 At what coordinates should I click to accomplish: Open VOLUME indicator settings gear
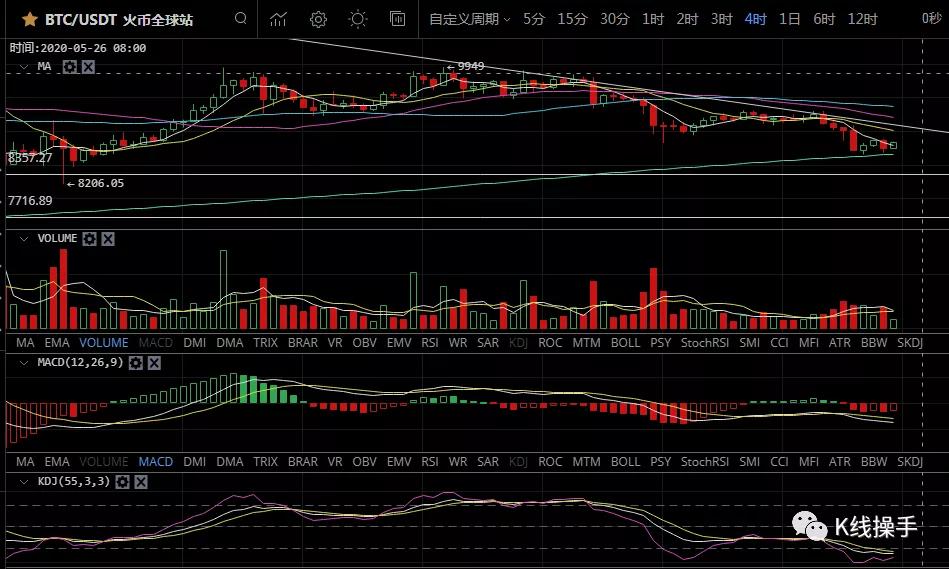[90, 238]
